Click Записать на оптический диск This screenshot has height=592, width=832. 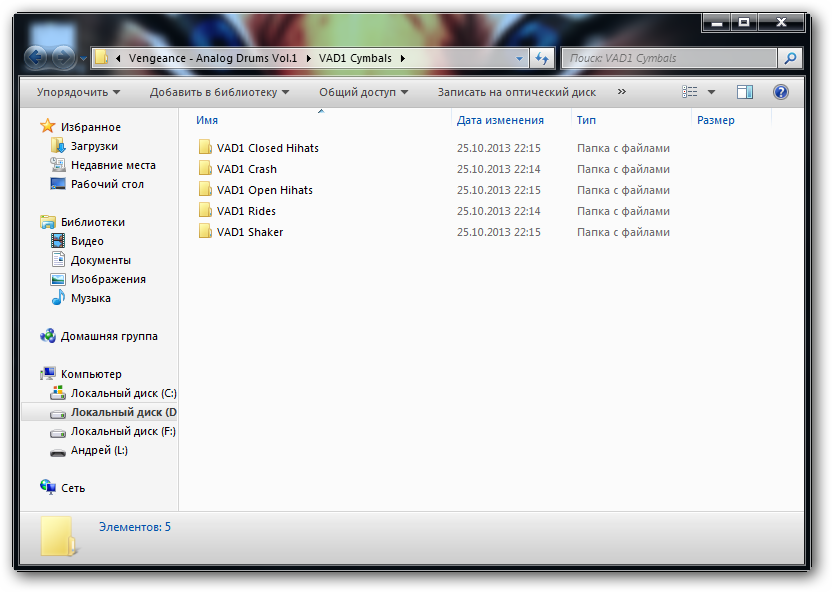[516, 92]
